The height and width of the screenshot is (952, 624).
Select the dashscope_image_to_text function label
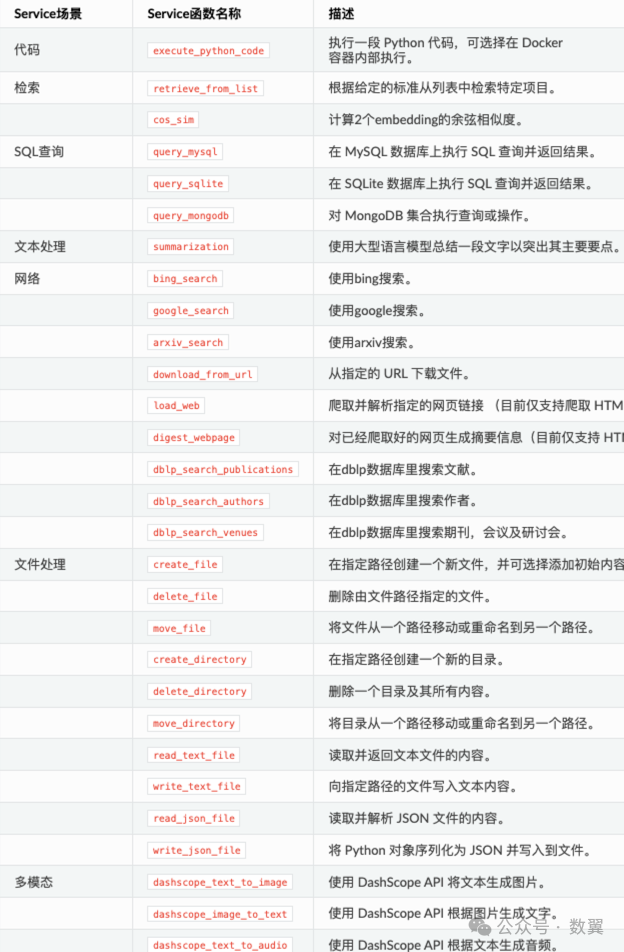[220, 914]
